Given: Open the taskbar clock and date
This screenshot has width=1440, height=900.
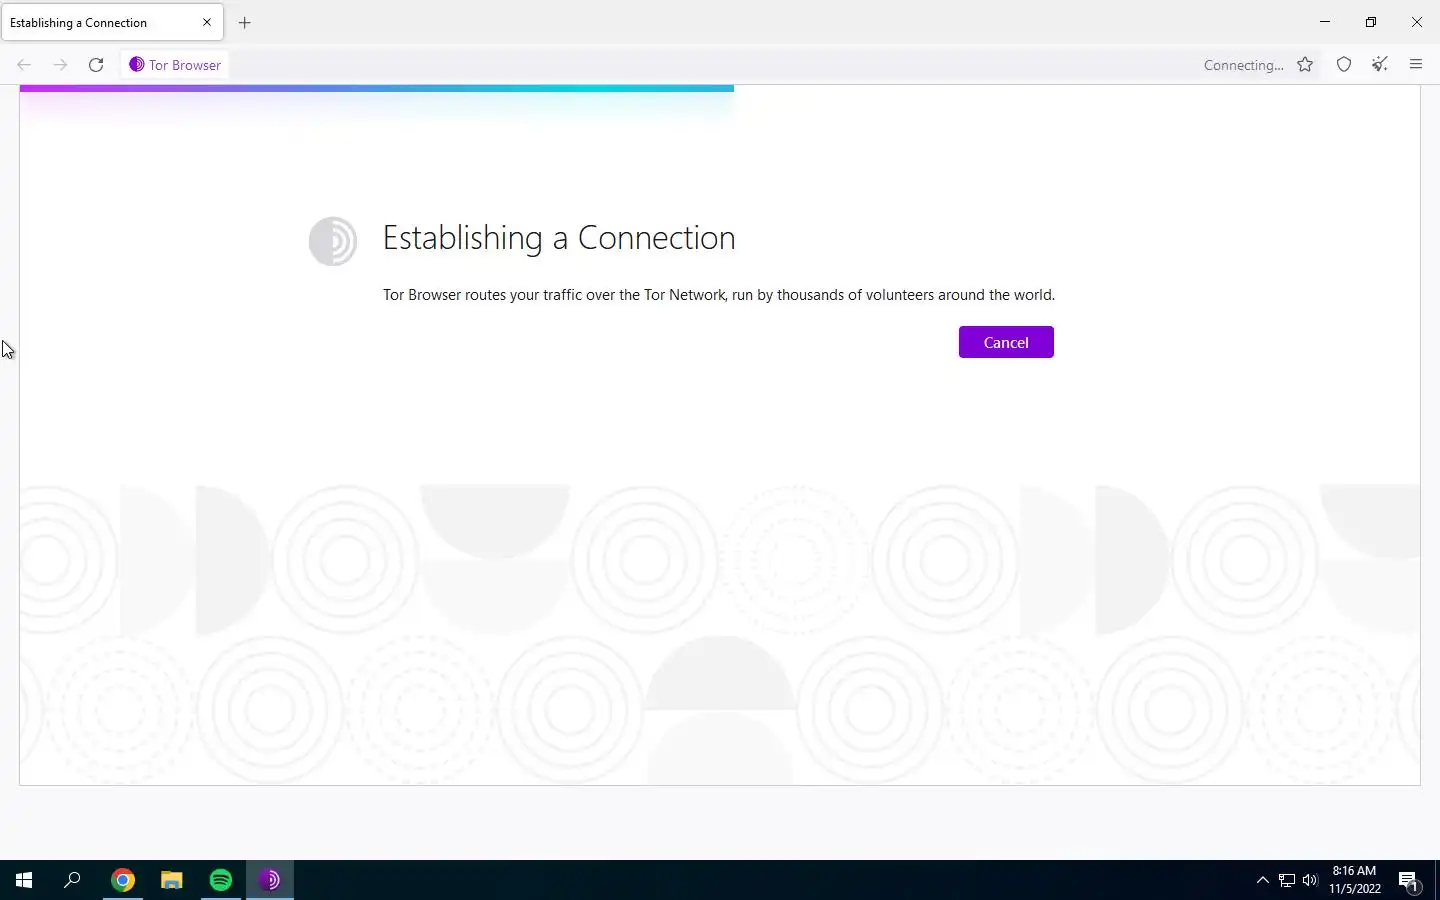Looking at the screenshot, I should click(1354, 880).
